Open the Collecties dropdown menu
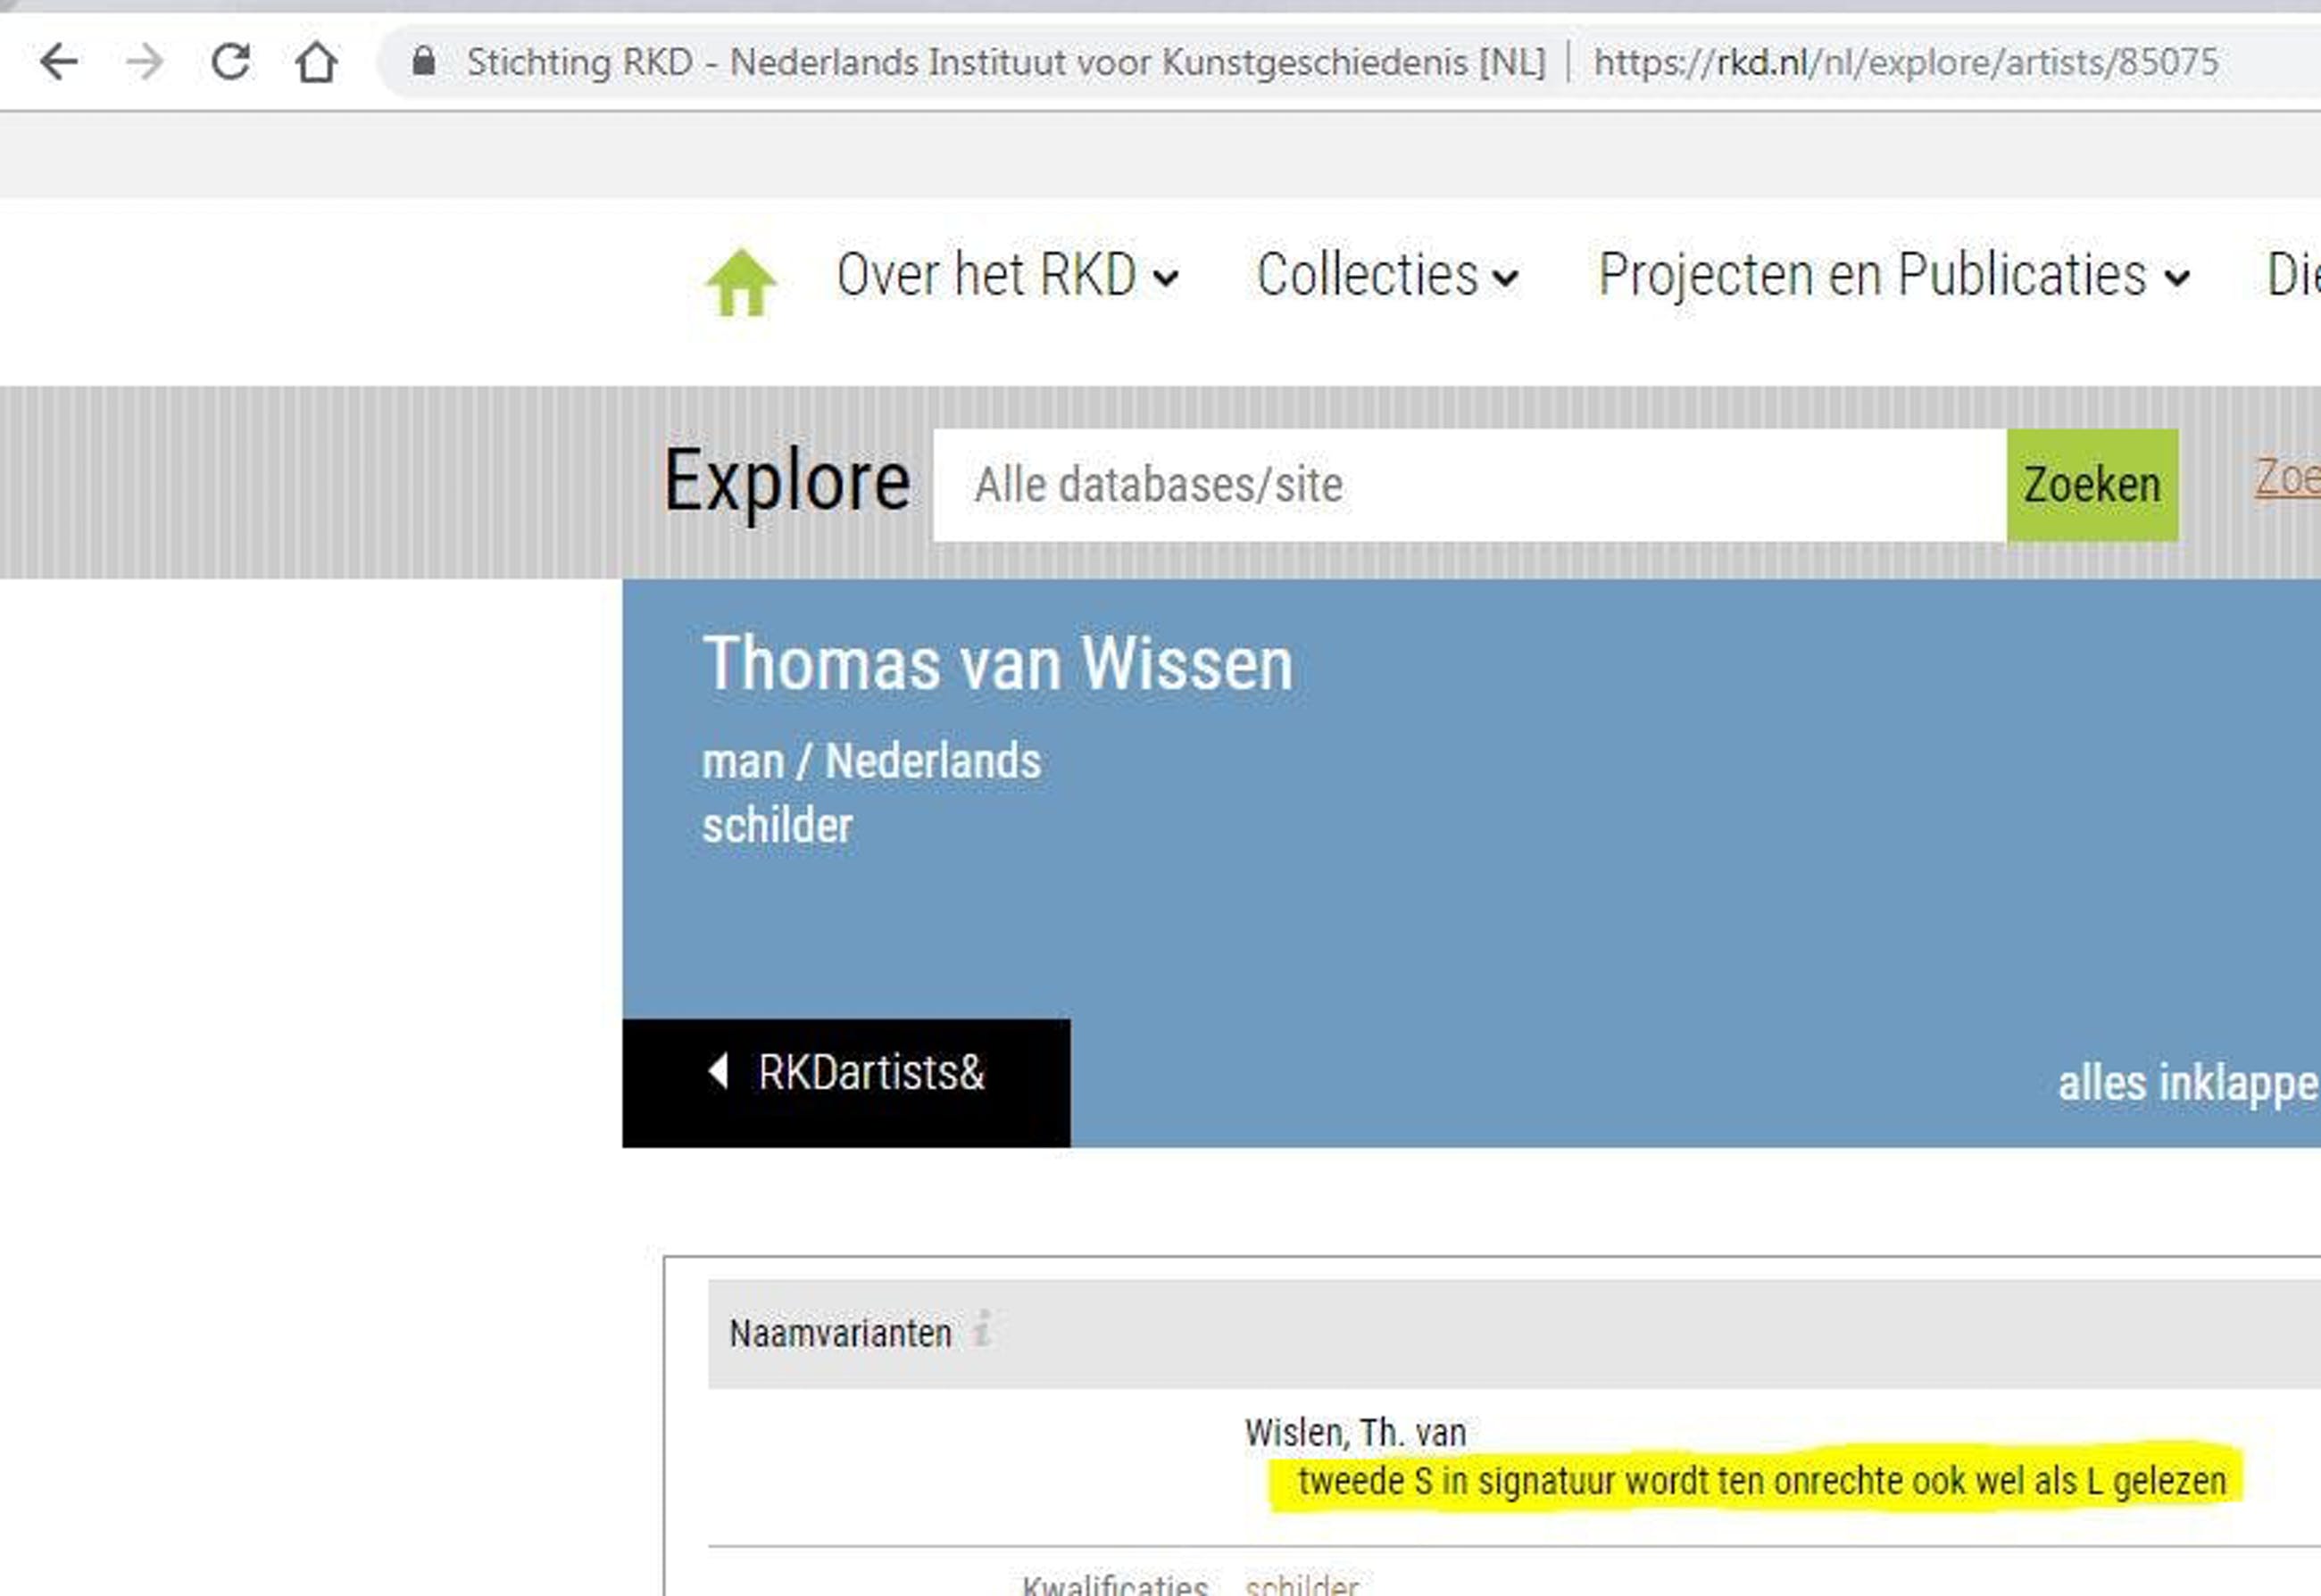The image size is (2321, 1596). click(1387, 275)
